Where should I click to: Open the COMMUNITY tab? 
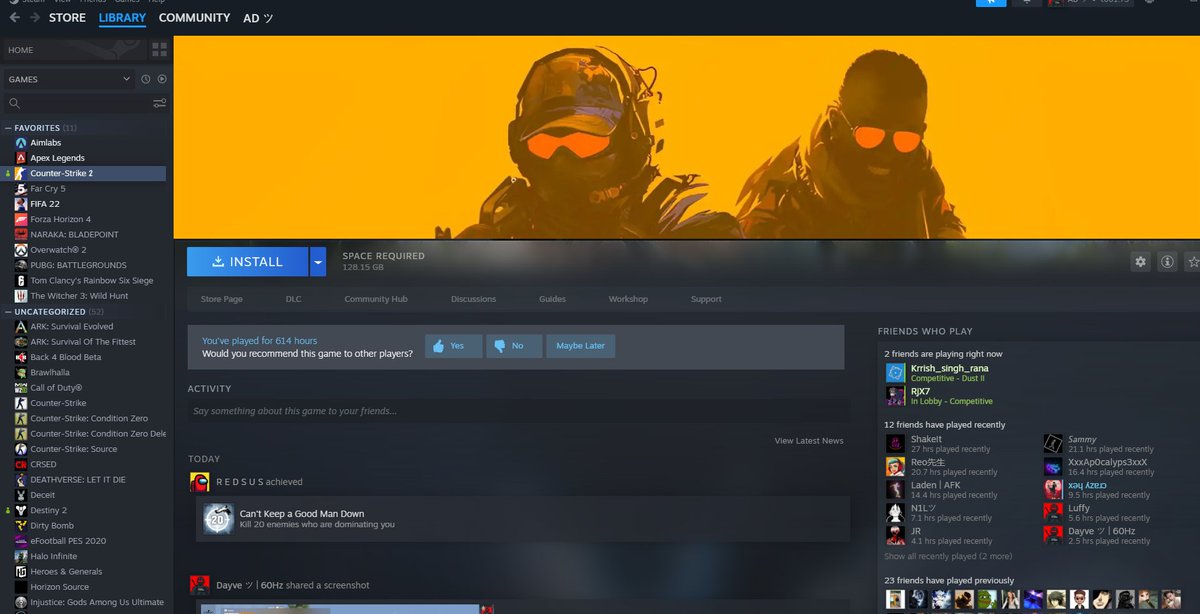pyautogui.click(x=194, y=18)
